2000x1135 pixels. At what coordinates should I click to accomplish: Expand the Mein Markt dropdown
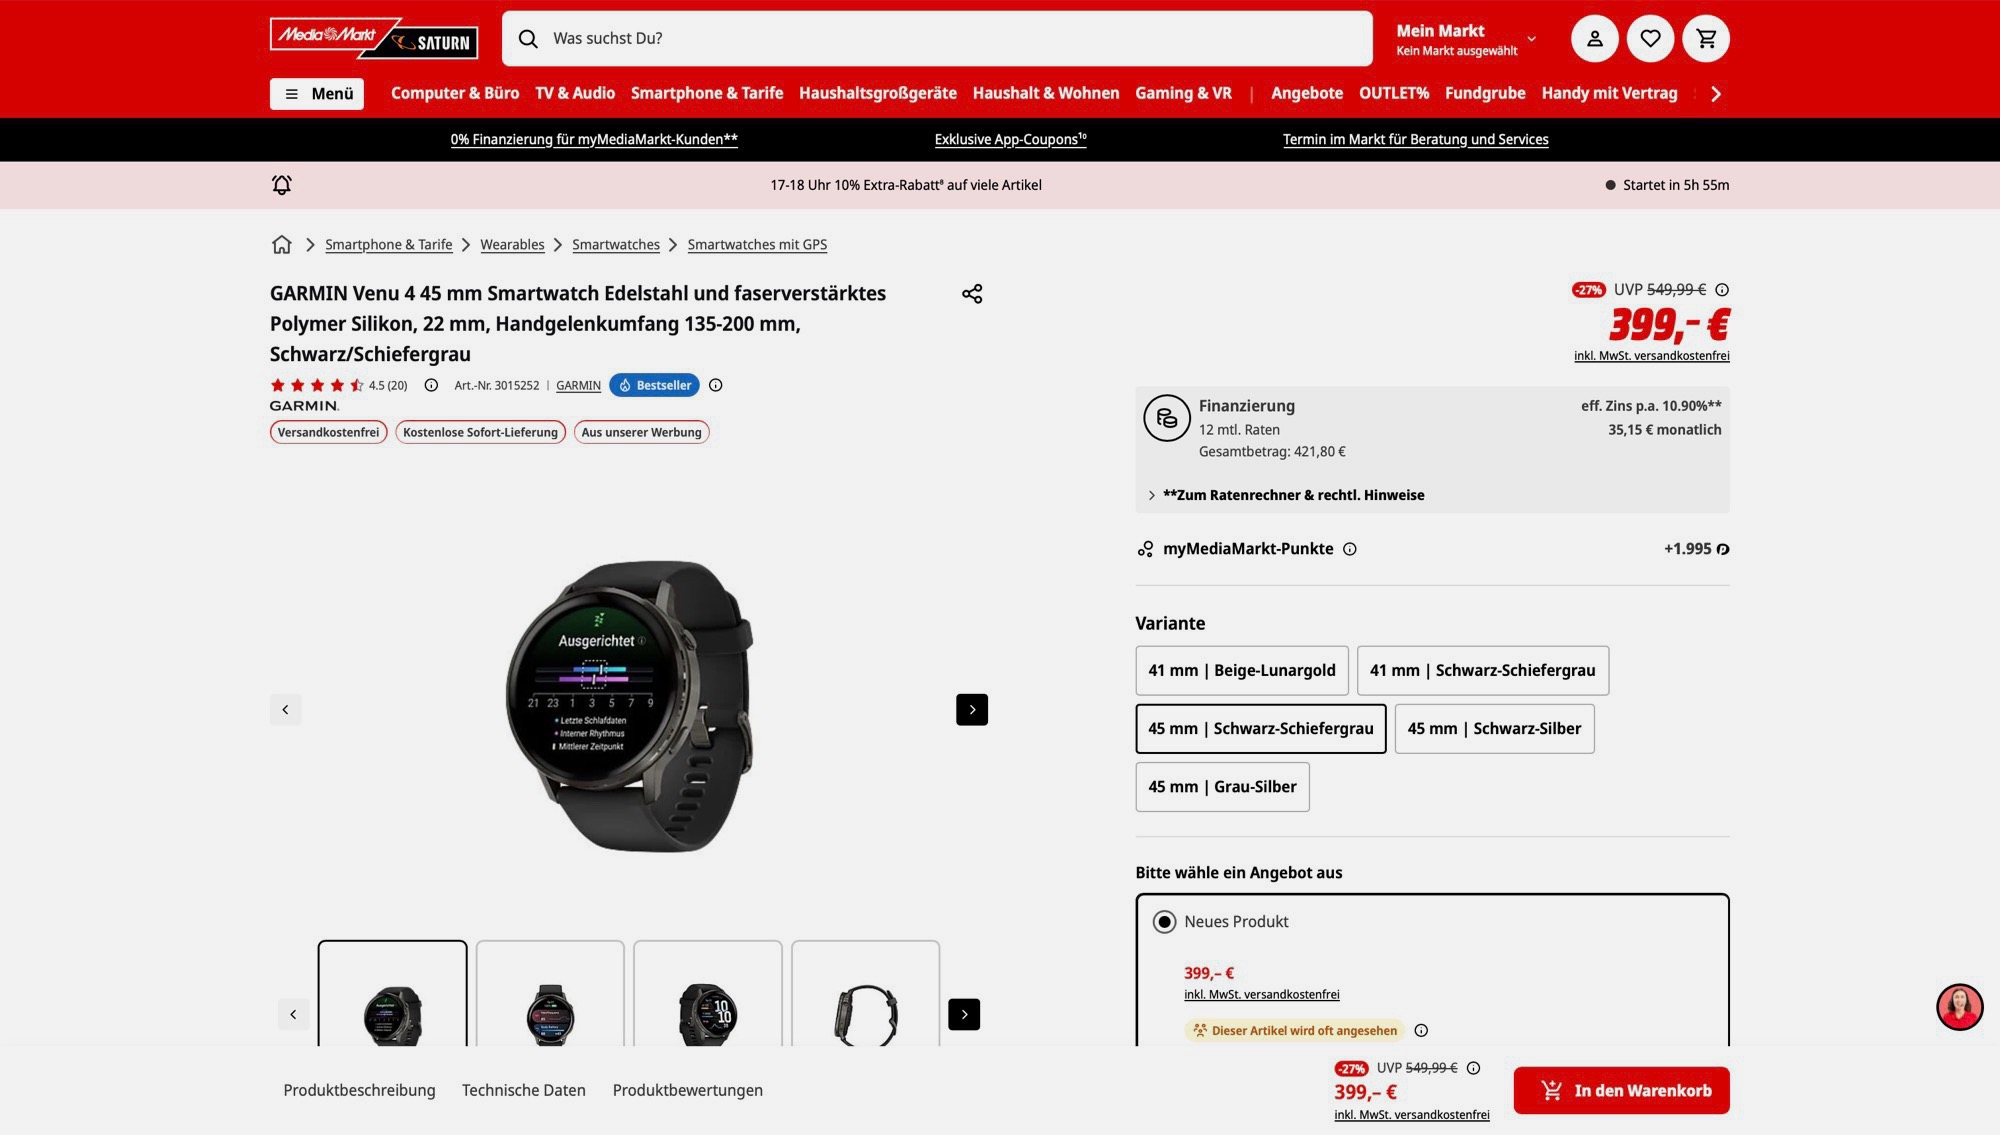(1466, 39)
